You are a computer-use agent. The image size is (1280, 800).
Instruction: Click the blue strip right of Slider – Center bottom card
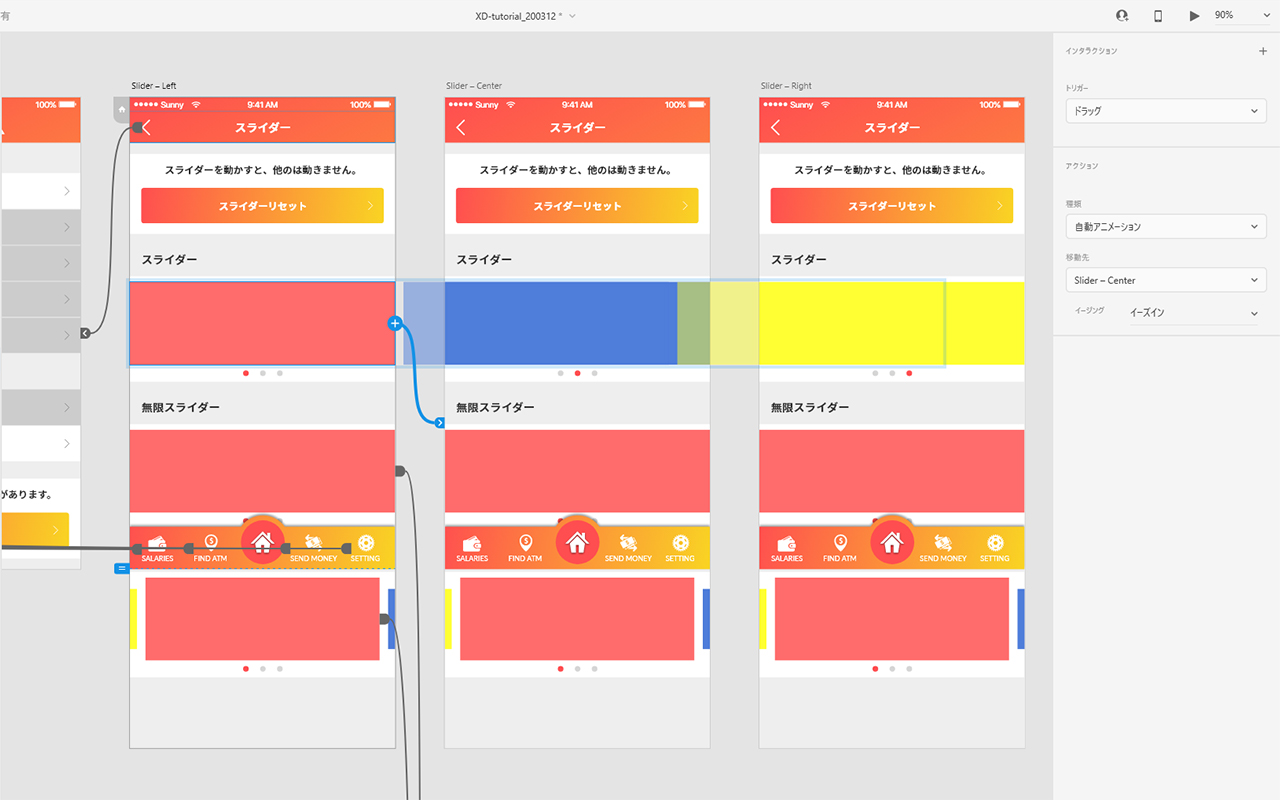(706, 619)
